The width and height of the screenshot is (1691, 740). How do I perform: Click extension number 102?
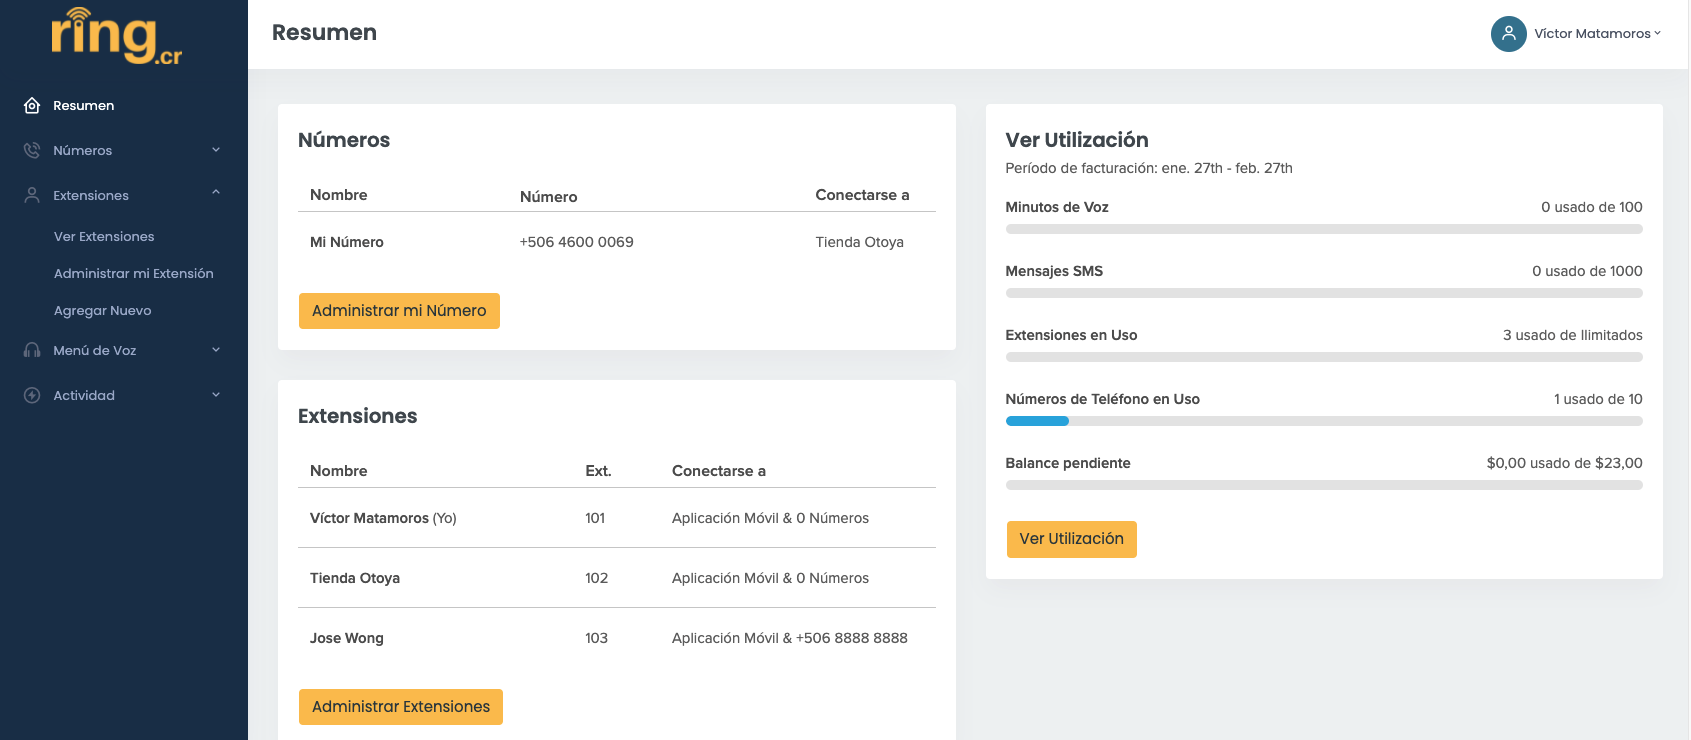point(597,578)
